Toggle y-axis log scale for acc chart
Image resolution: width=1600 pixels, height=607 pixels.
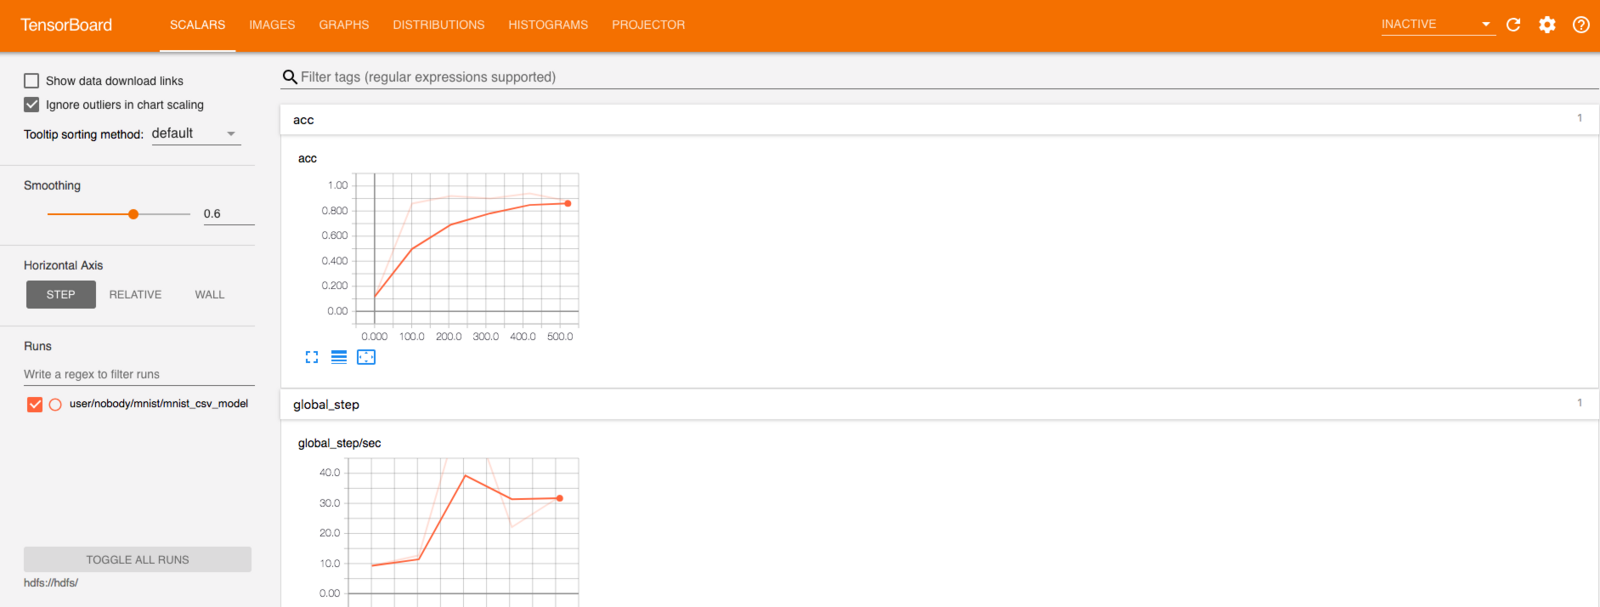point(339,357)
